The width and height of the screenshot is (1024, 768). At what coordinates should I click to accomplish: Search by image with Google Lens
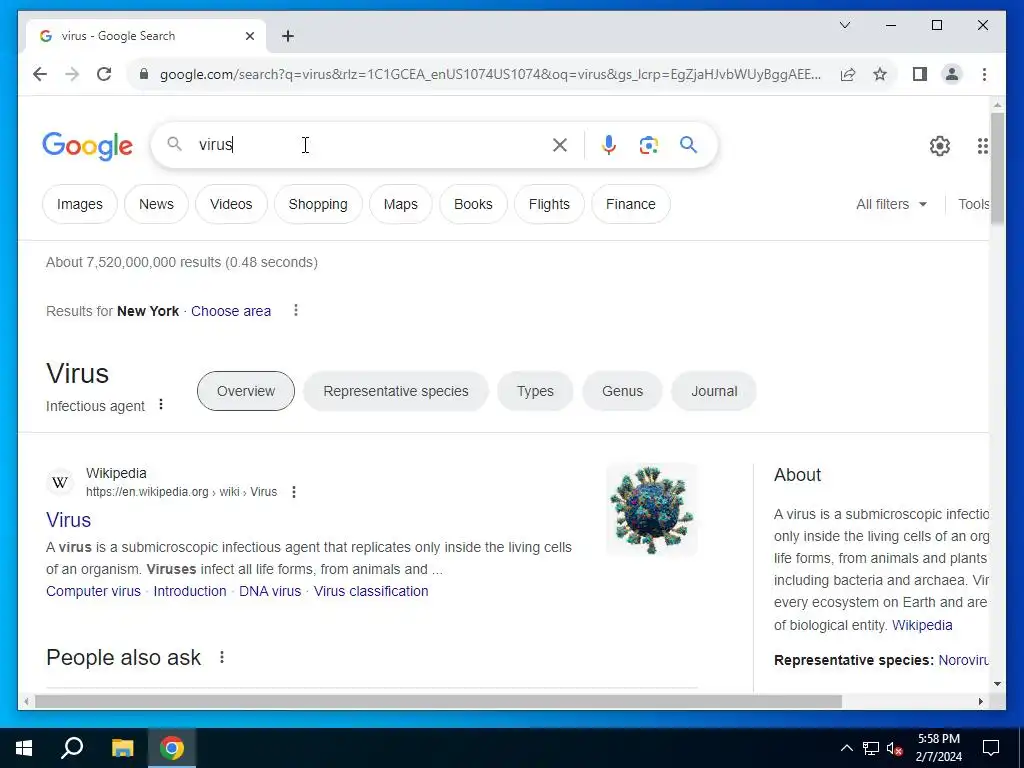[x=648, y=145]
